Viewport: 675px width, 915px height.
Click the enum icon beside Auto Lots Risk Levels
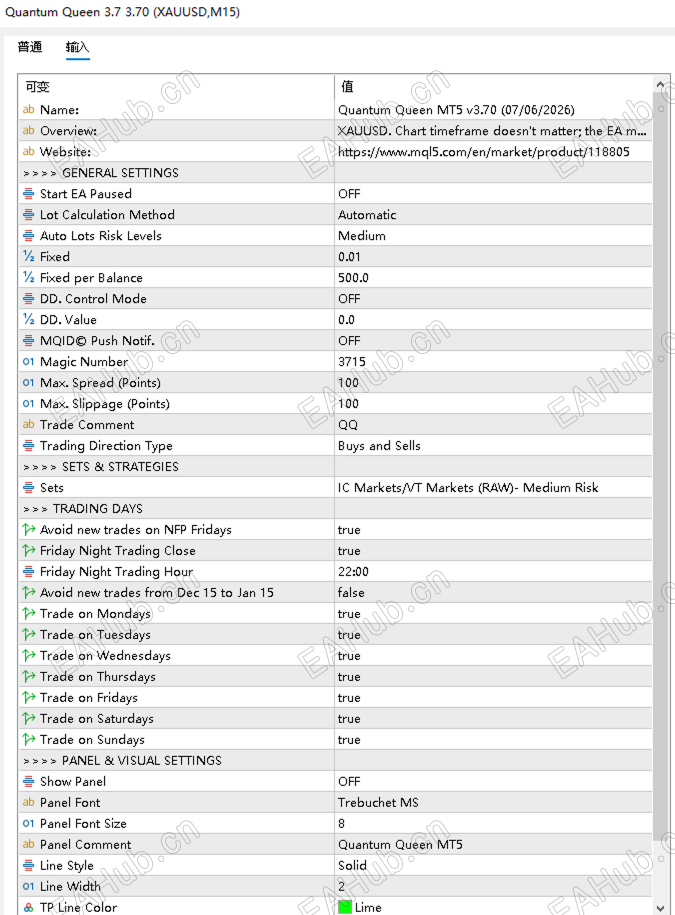pyautogui.click(x=28, y=236)
